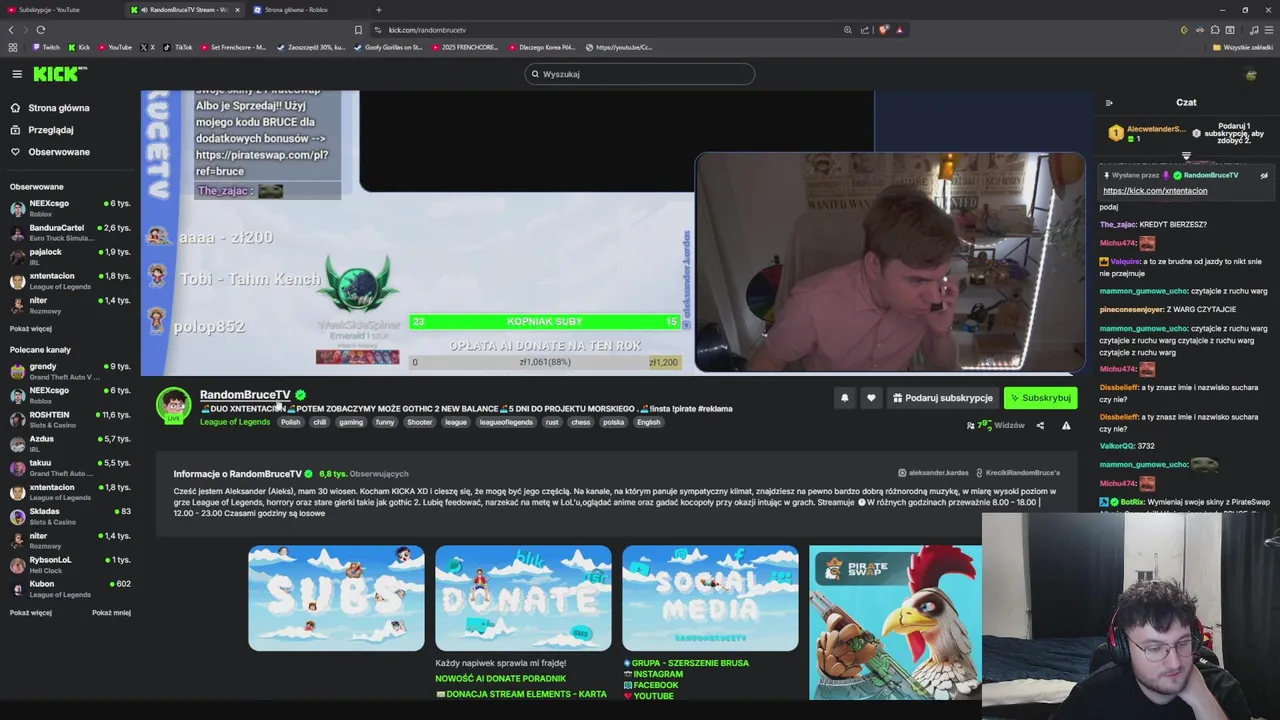This screenshot has height=720, width=1280.
Task: Select the chess tag
Action: click(x=580, y=422)
